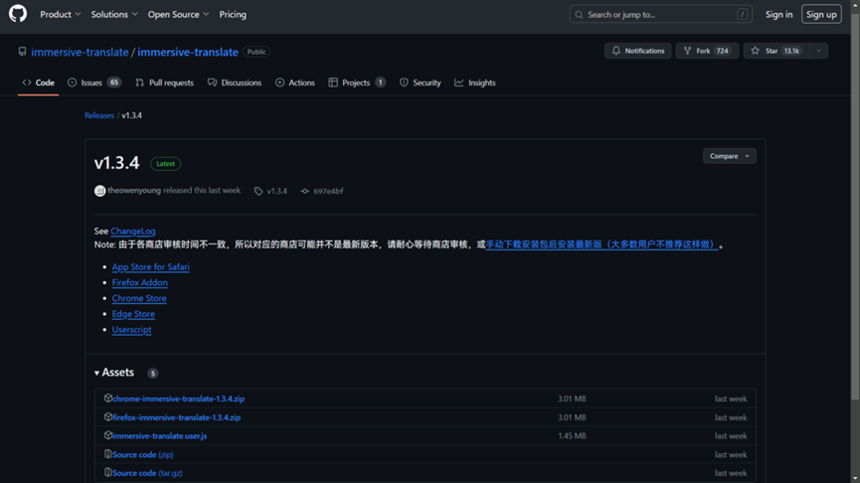Image resolution: width=860 pixels, height=483 pixels.
Task: Download chrome-immersive-translate-1.3.4.zip
Action: pos(179,399)
